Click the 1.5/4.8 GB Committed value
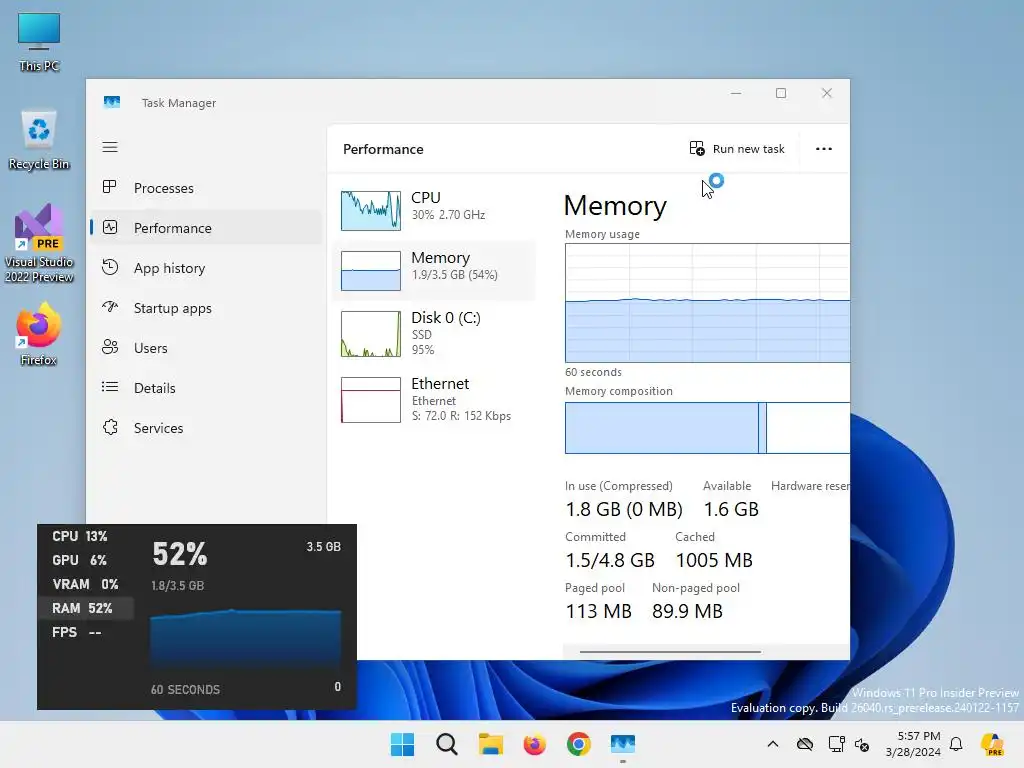Viewport: 1024px width, 768px height. [610, 560]
